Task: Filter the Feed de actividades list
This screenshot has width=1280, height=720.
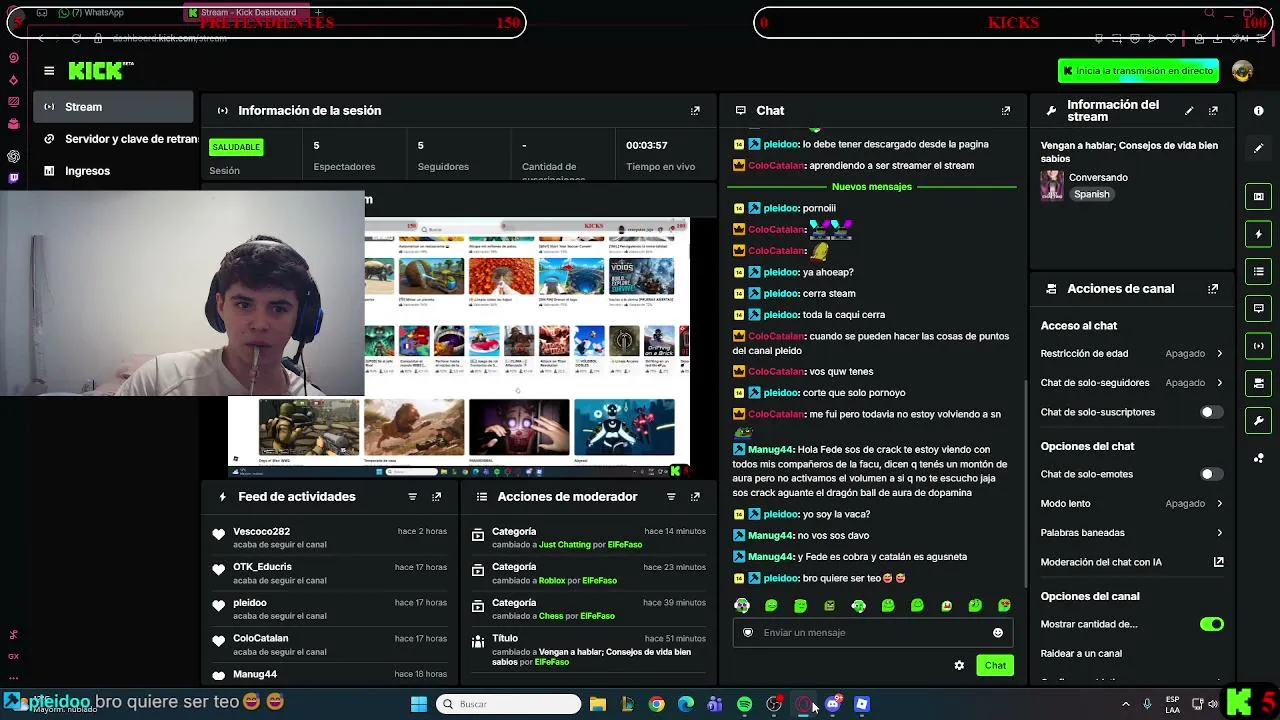Action: (x=412, y=497)
